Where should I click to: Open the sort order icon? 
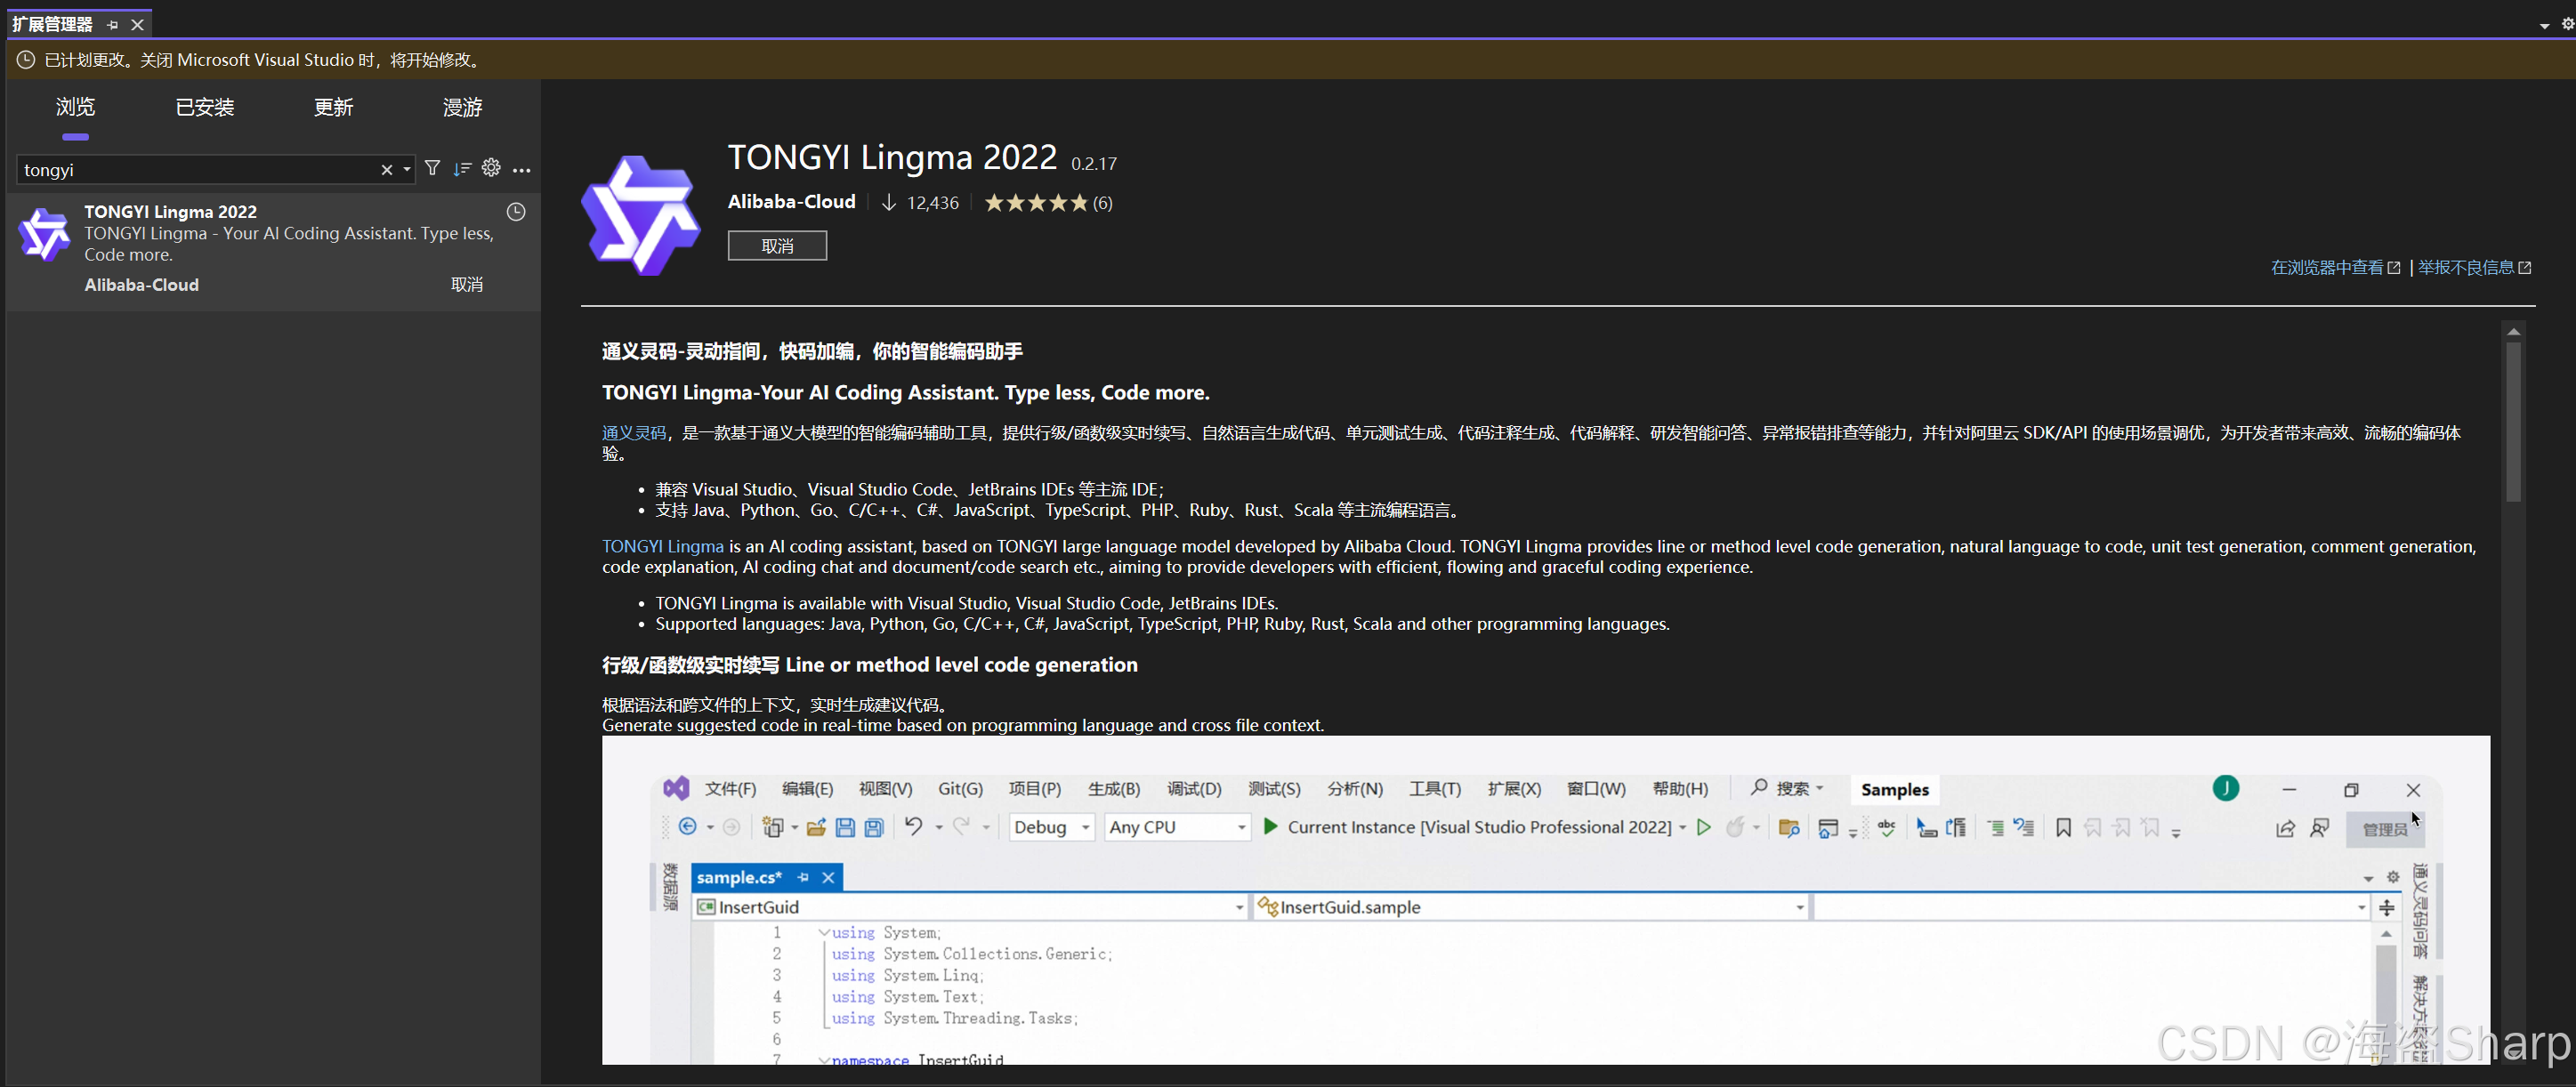click(462, 168)
